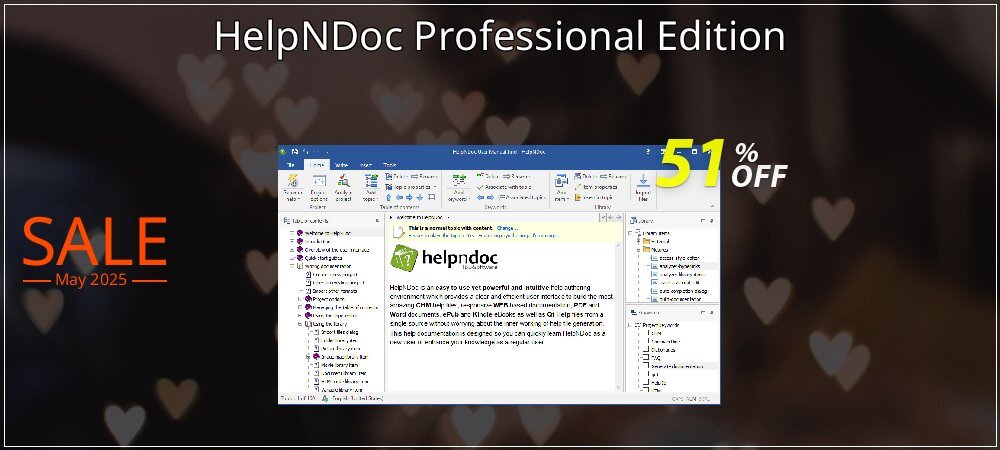The image size is (1000, 450).
Task: Switch to the Tools ribbon tab
Action: (389, 165)
